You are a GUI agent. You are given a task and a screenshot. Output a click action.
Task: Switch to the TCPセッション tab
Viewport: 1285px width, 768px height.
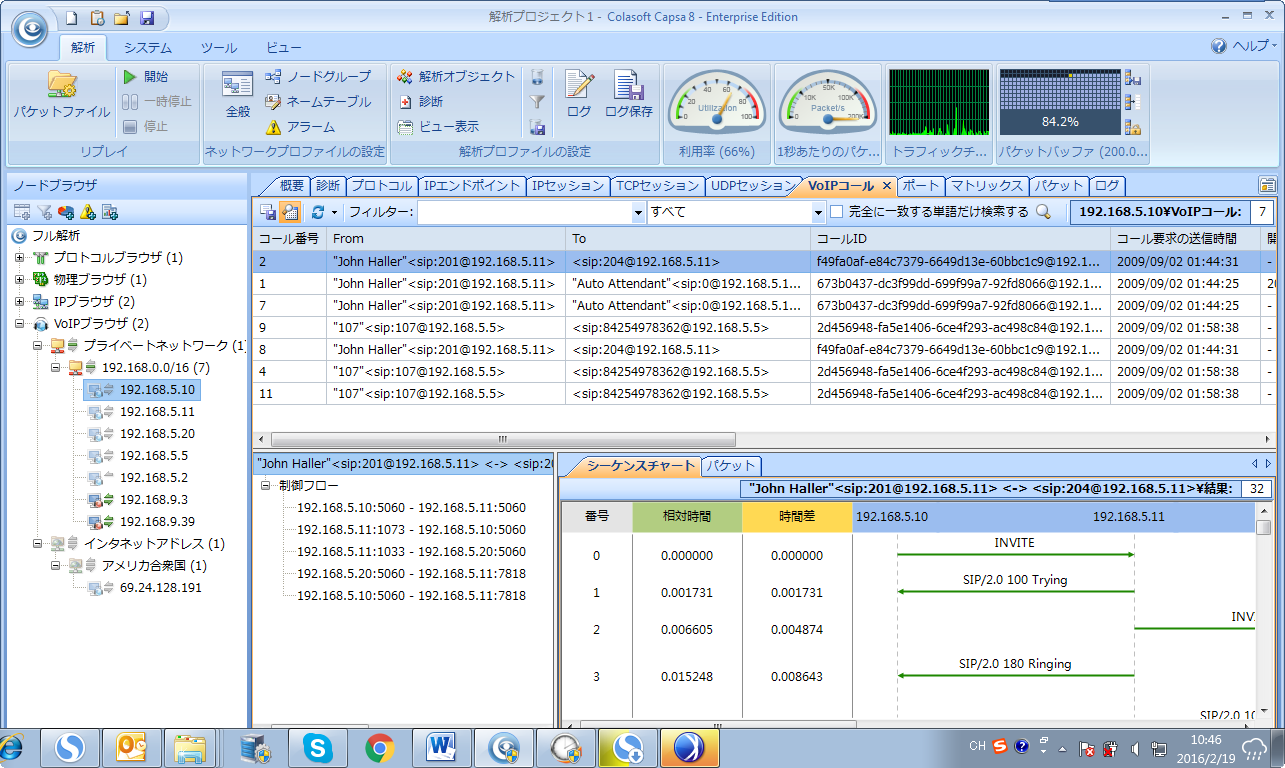coord(656,186)
